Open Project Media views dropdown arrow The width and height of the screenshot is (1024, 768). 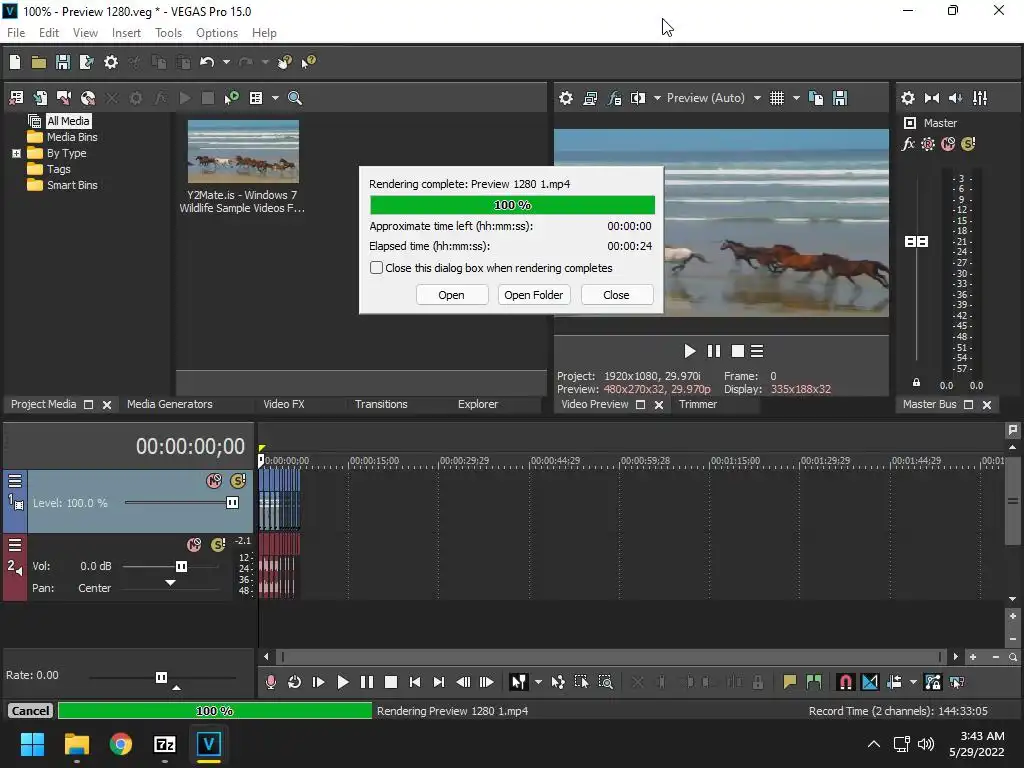pyautogui.click(x=275, y=98)
